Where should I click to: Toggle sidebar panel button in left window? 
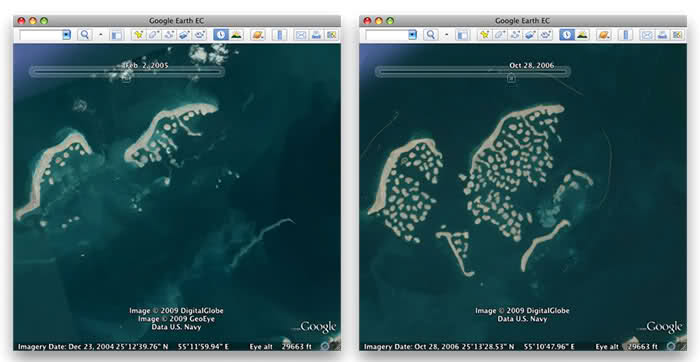pyautogui.click(x=116, y=35)
